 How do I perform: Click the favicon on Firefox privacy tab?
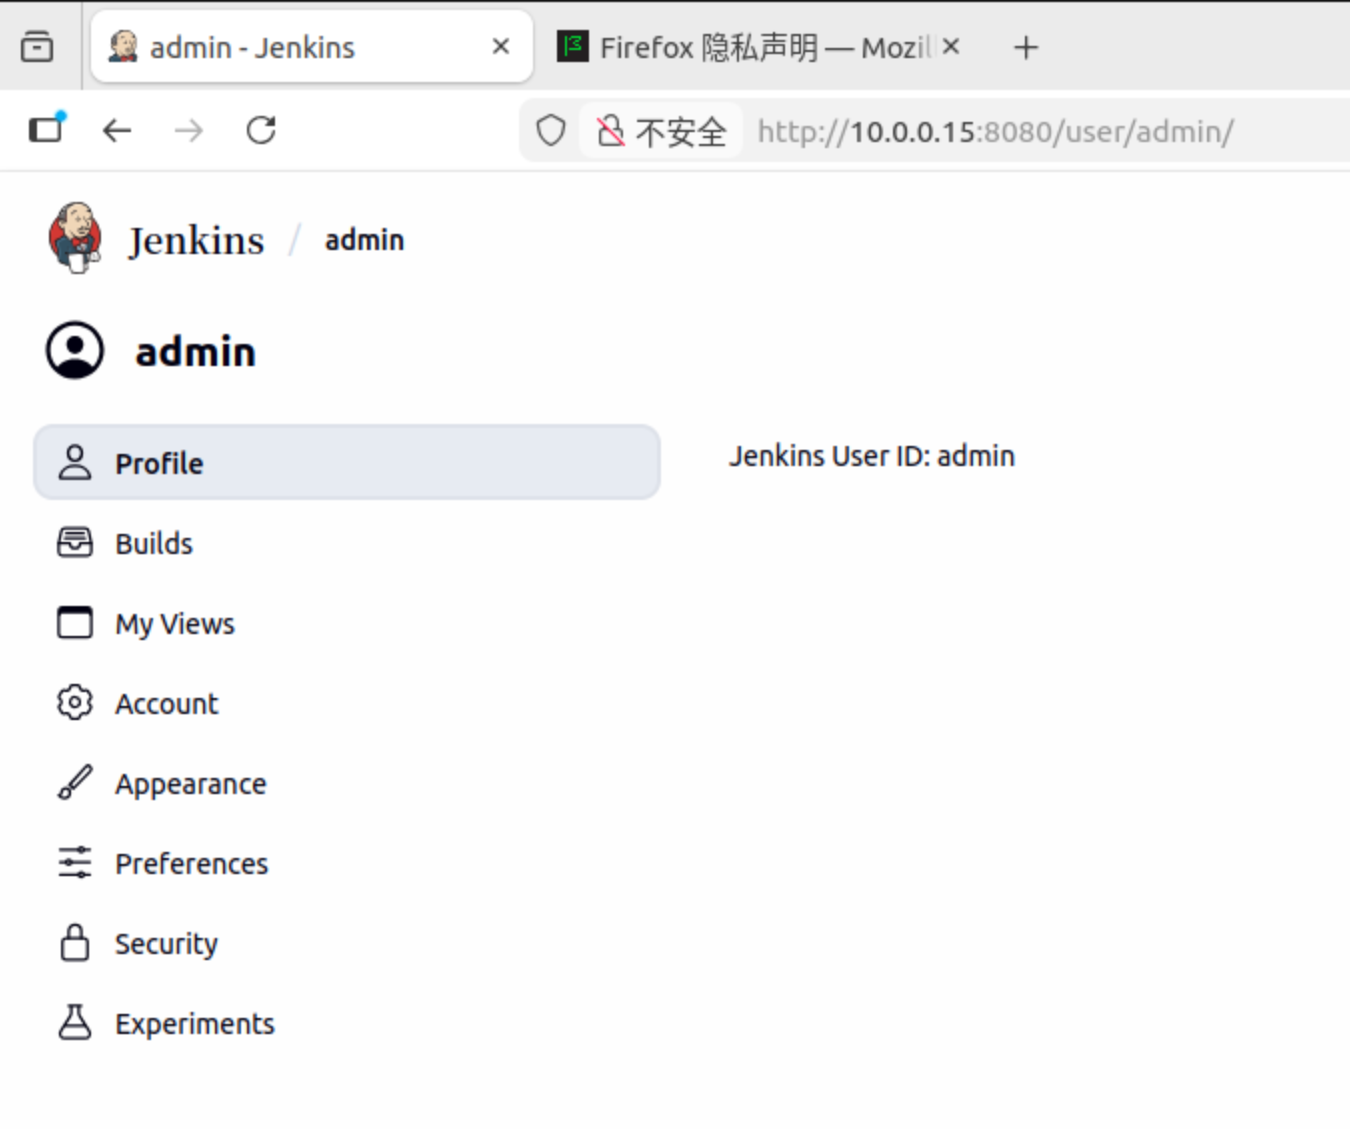(573, 46)
